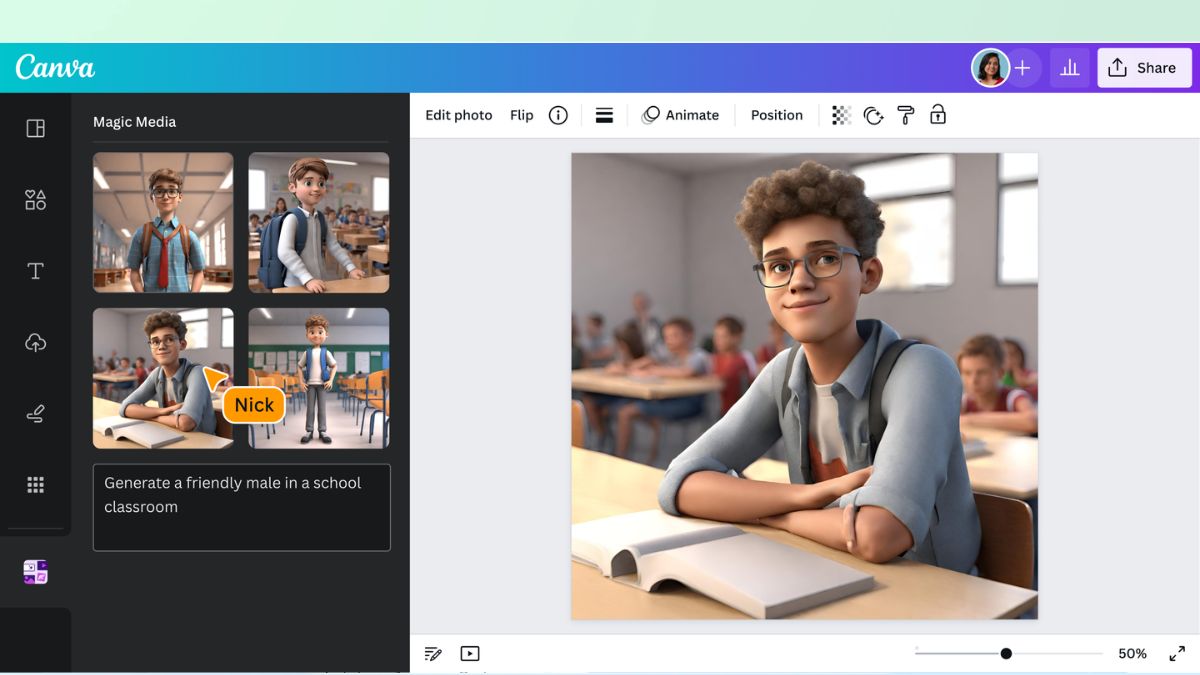
Task: Open the analytics bar chart icon
Action: pos(1070,68)
